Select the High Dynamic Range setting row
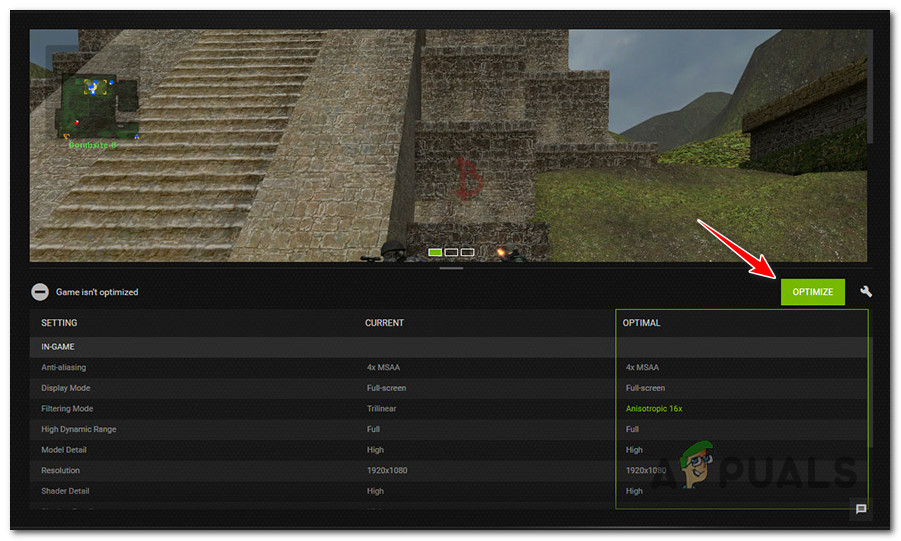The height and width of the screenshot is (541, 901). pyautogui.click(x=449, y=429)
